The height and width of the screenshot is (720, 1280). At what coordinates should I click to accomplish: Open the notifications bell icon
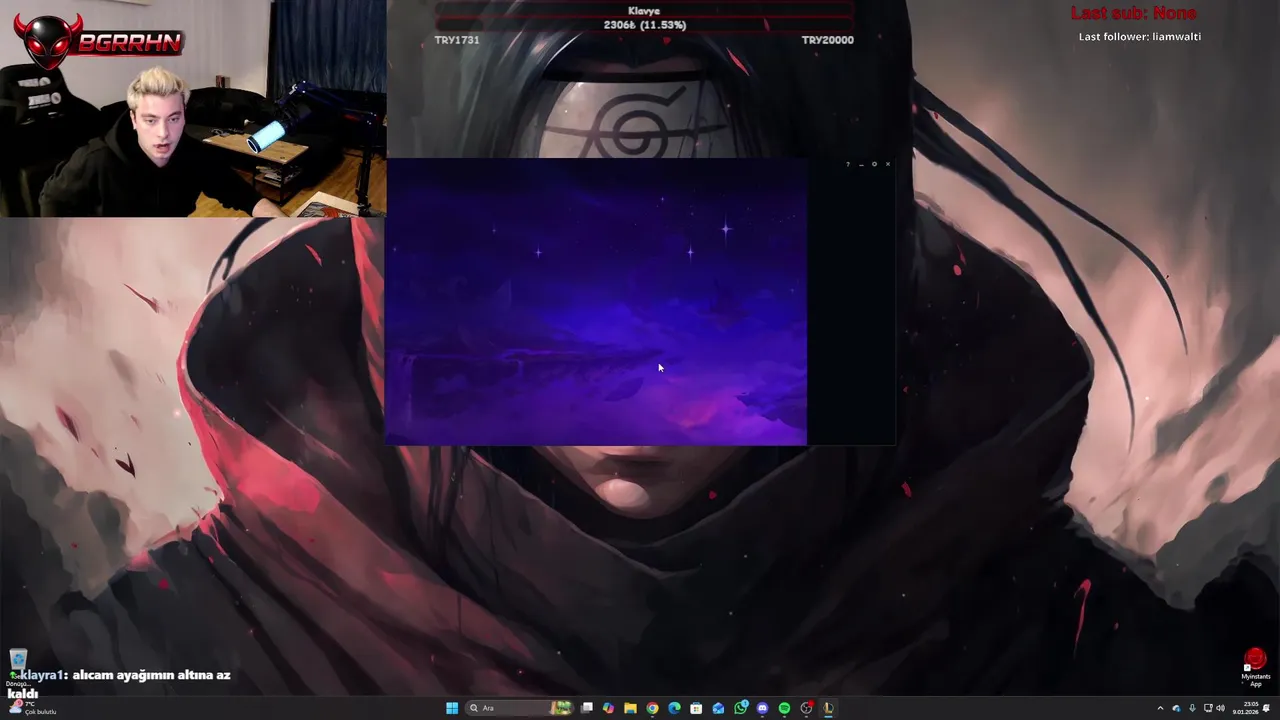click(1266, 708)
